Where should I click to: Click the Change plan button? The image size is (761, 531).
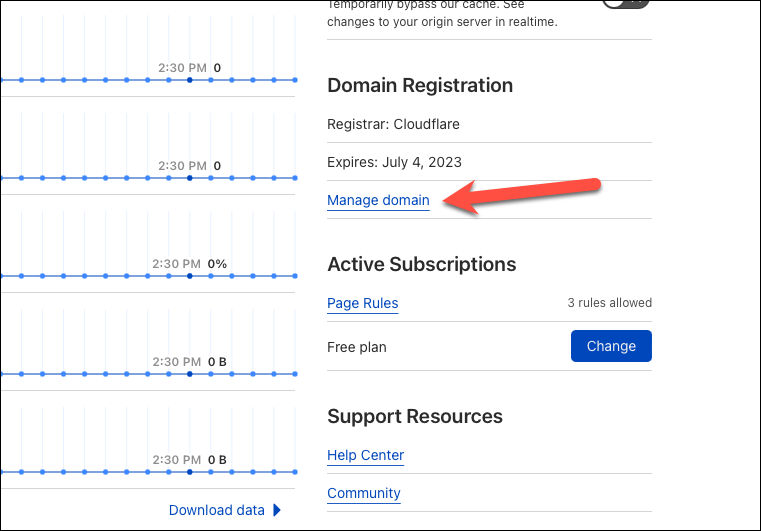(611, 346)
